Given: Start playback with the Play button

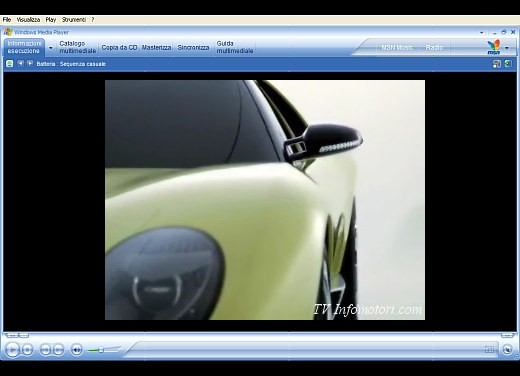Looking at the screenshot, I should pyautogui.click(x=12, y=349).
